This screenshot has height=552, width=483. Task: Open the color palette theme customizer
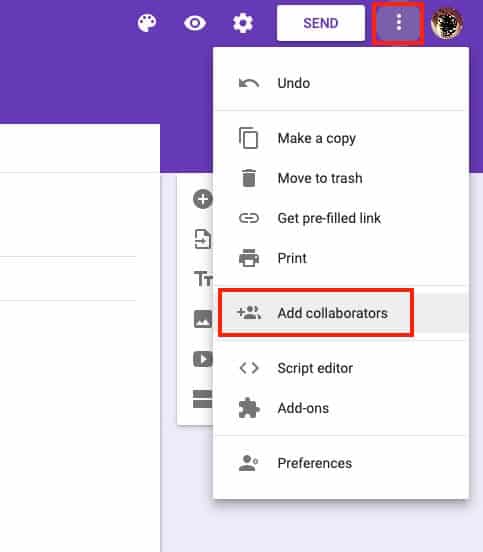[x=147, y=23]
